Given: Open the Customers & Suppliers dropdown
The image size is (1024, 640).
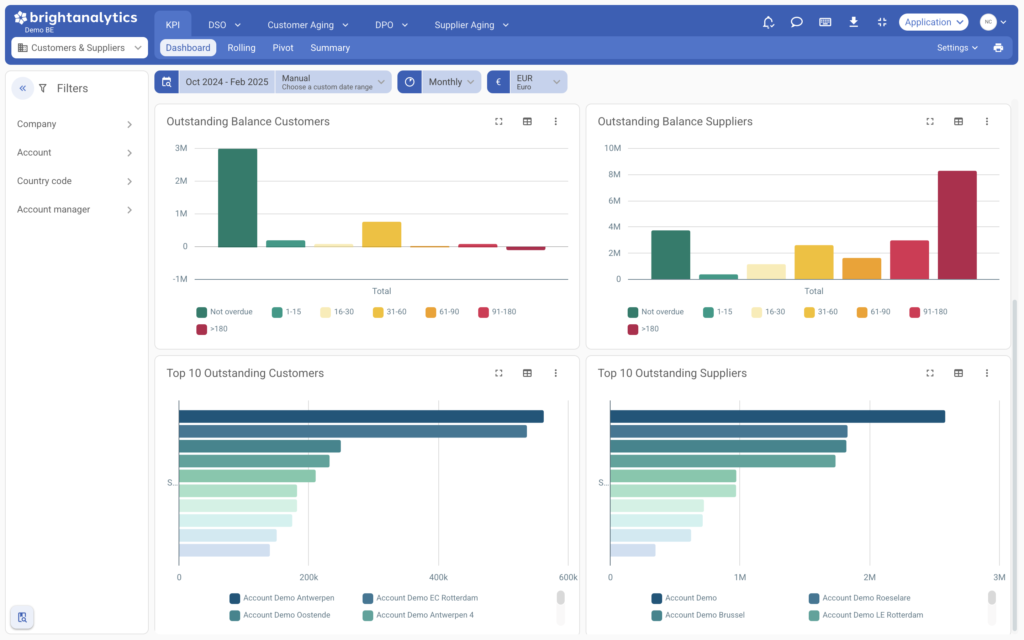Looking at the screenshot, I should pyautogui.click(x=80, y=48).
